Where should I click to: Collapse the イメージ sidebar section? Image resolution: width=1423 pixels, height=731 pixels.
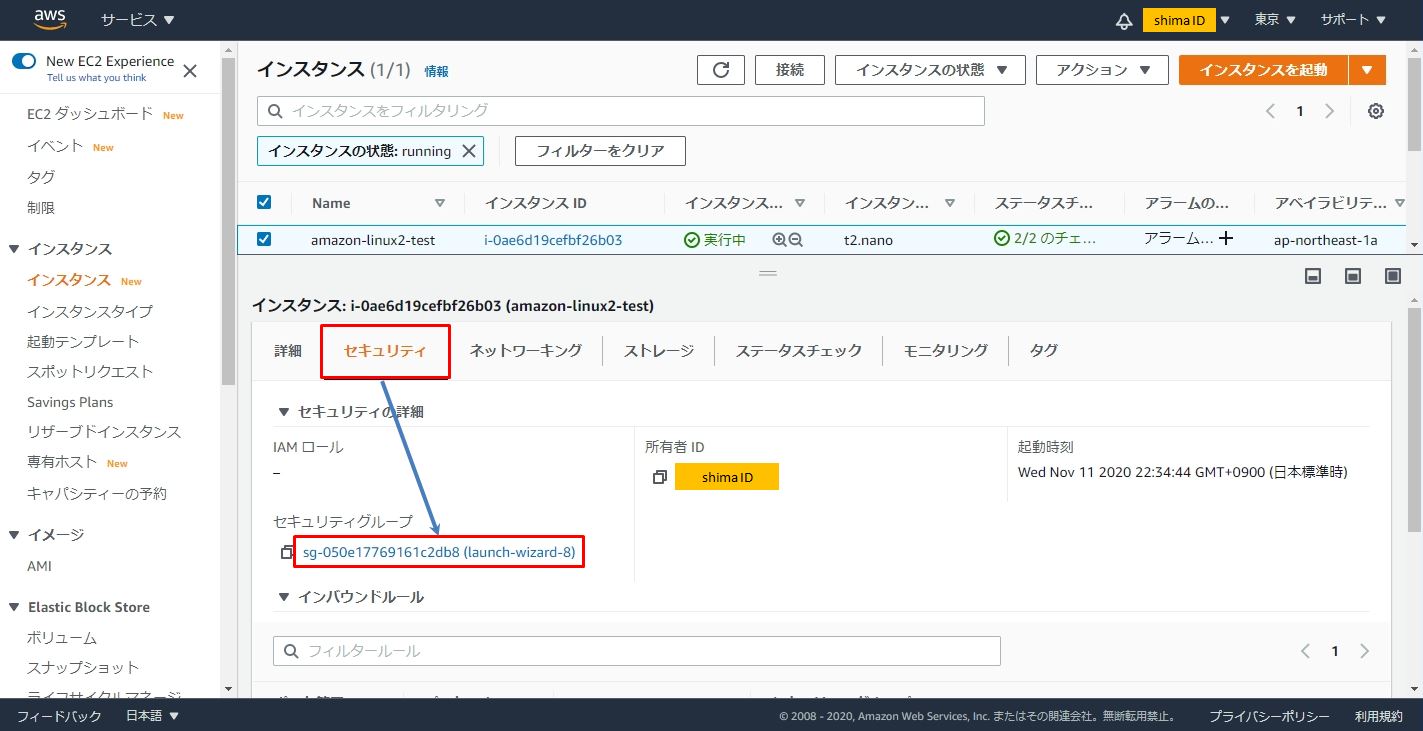[x=14, y=535]
